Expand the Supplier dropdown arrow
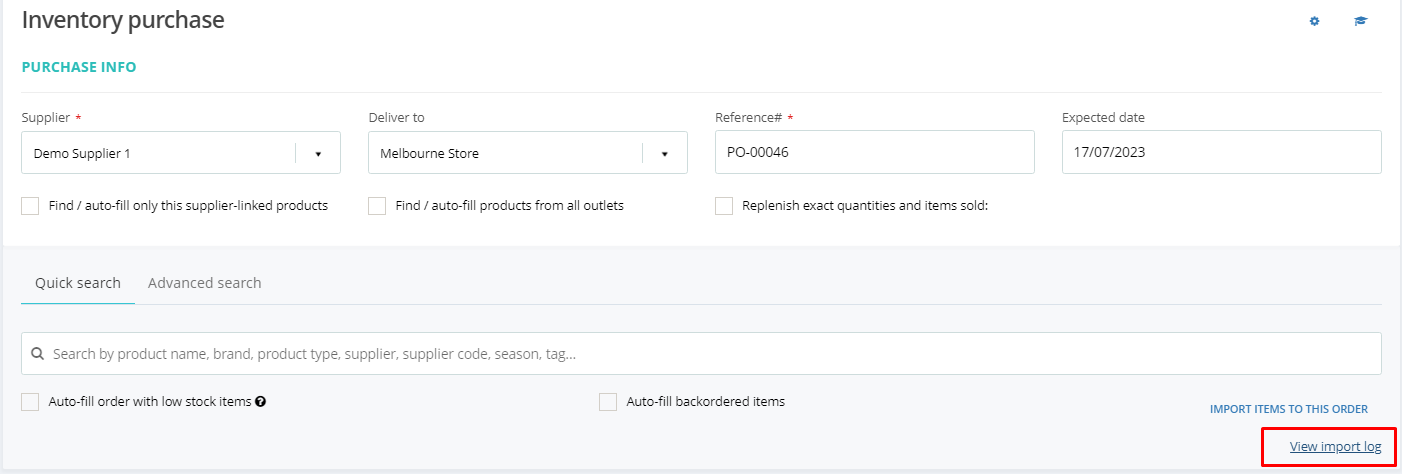 click(x=318, y=154)
